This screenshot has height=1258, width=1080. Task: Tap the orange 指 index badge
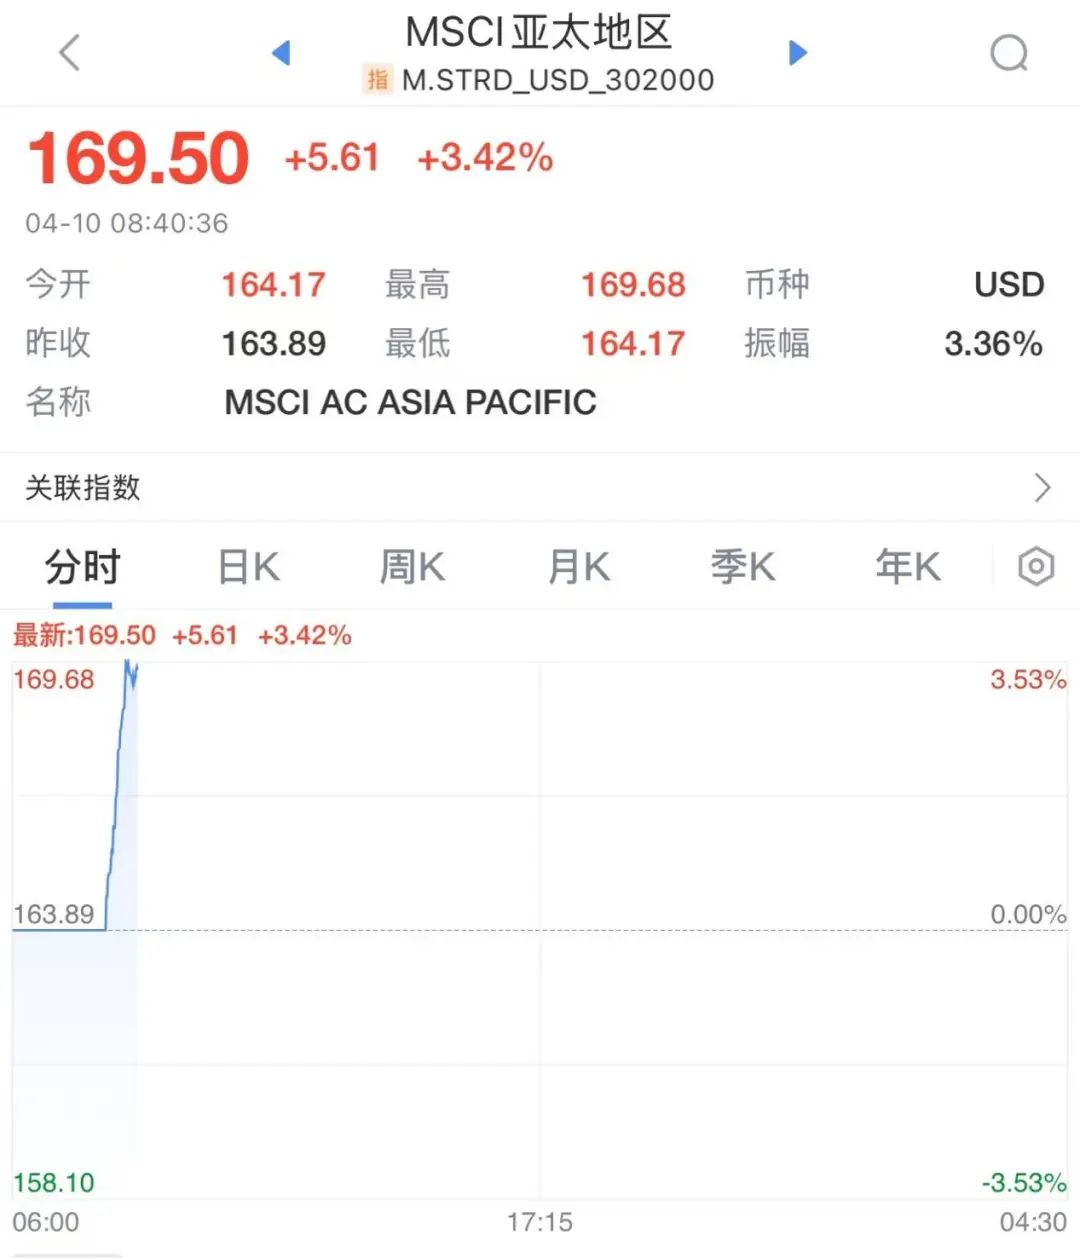click(x=377, y=80)
